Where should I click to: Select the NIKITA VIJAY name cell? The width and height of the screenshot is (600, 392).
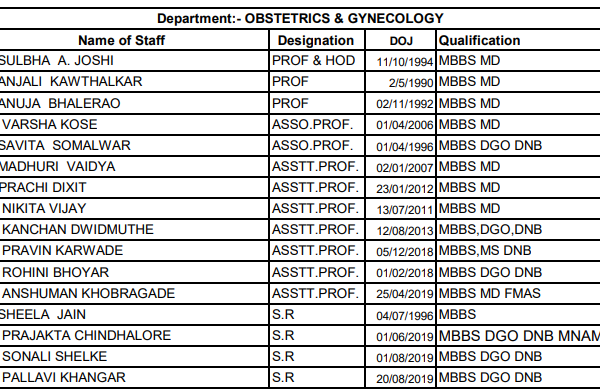pos(44,209)
